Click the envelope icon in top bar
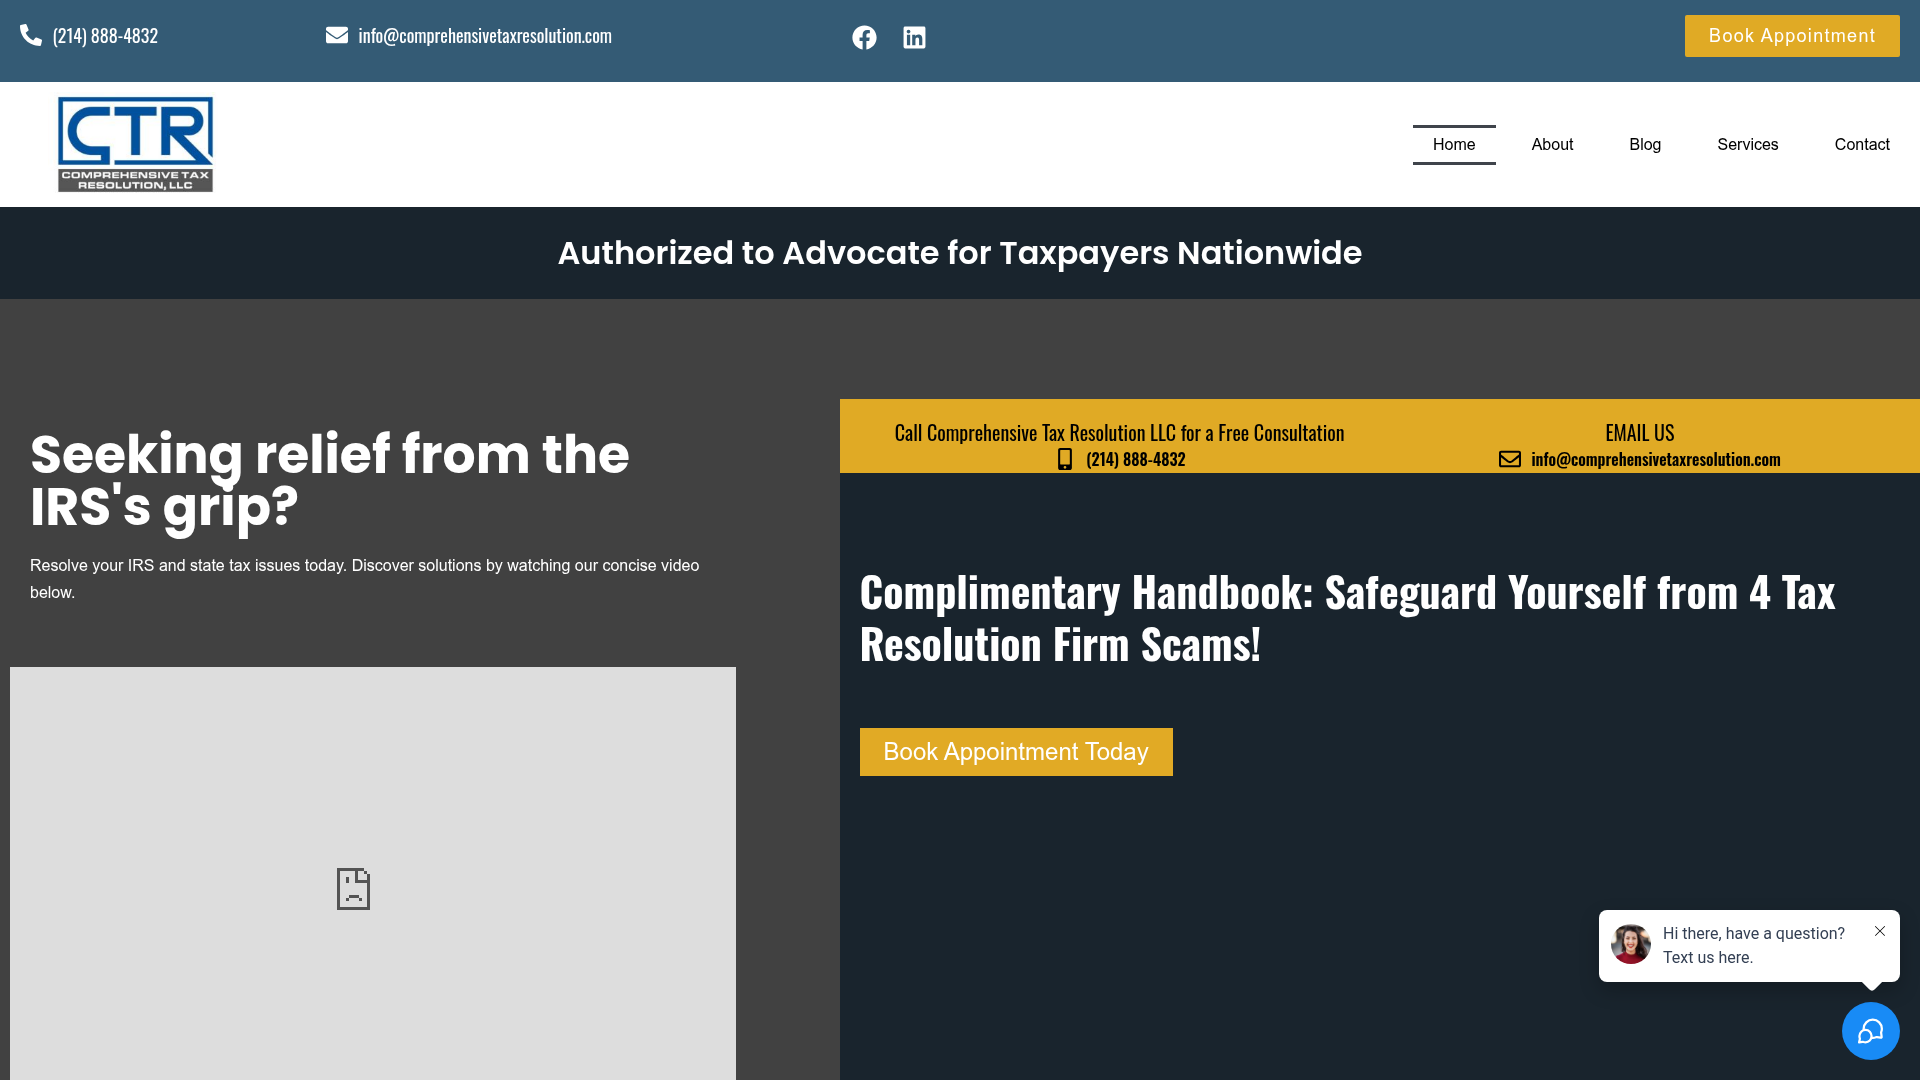Image resolution: width=1920 pixels, height=1080 pixels. [337, 35]
